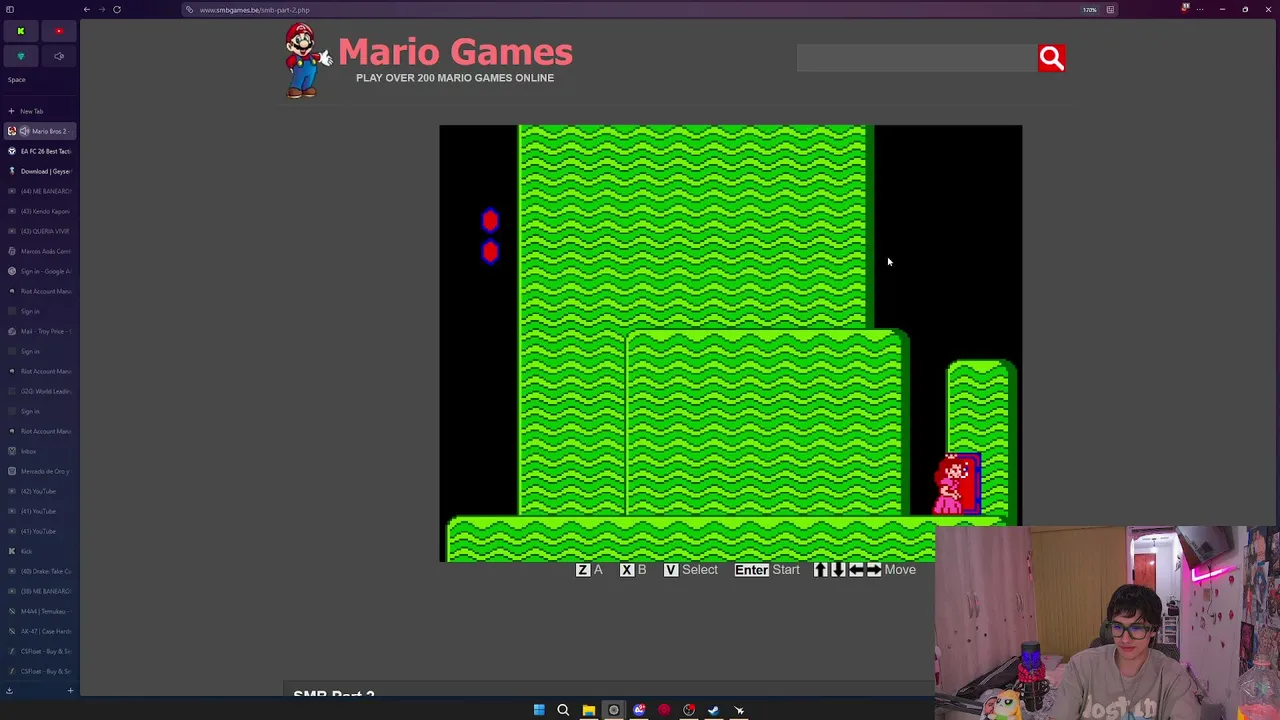Switch to the (42) YouTube tab
This screenshot has width=1280, height=720.
(38, 491)
